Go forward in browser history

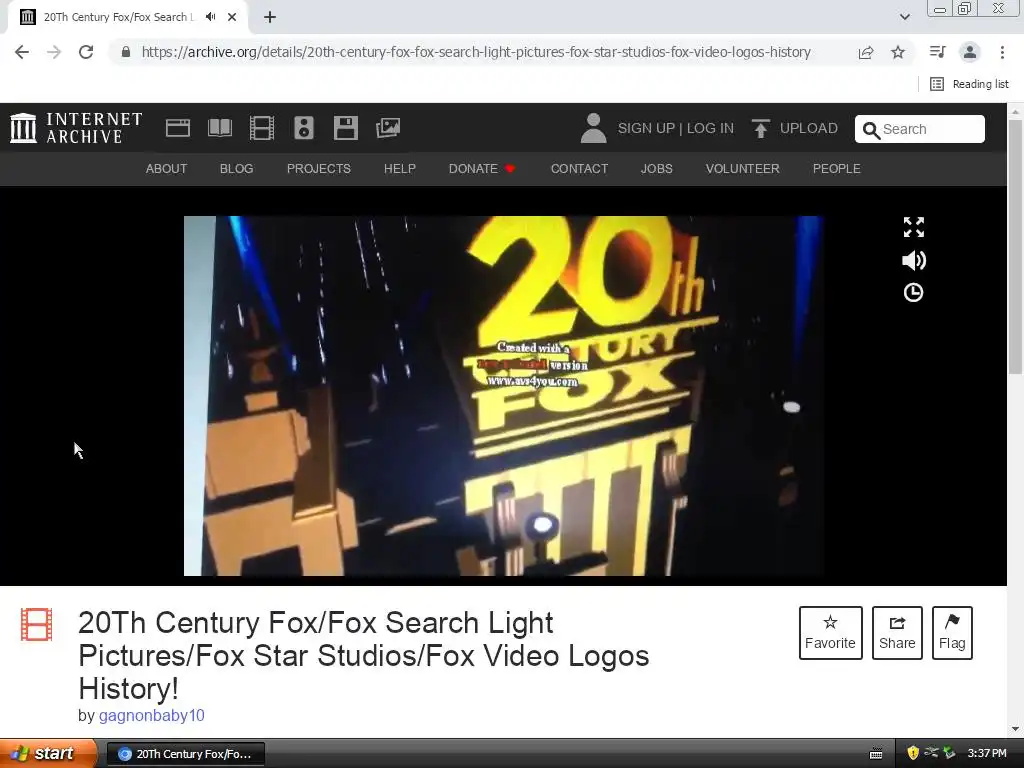54,52
